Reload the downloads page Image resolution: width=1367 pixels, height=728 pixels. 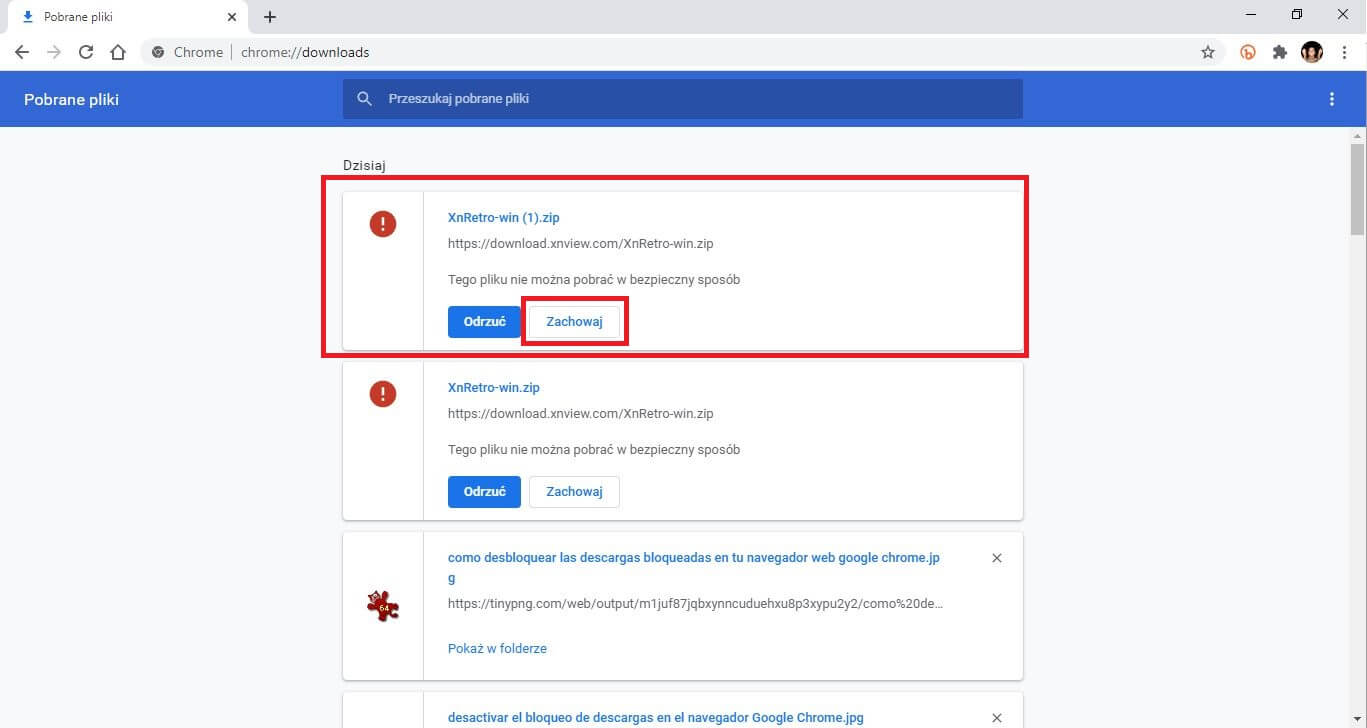coord(86,52)
